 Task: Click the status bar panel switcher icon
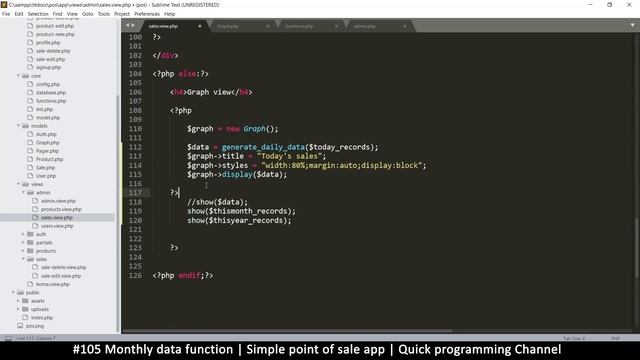coord(8,338)
